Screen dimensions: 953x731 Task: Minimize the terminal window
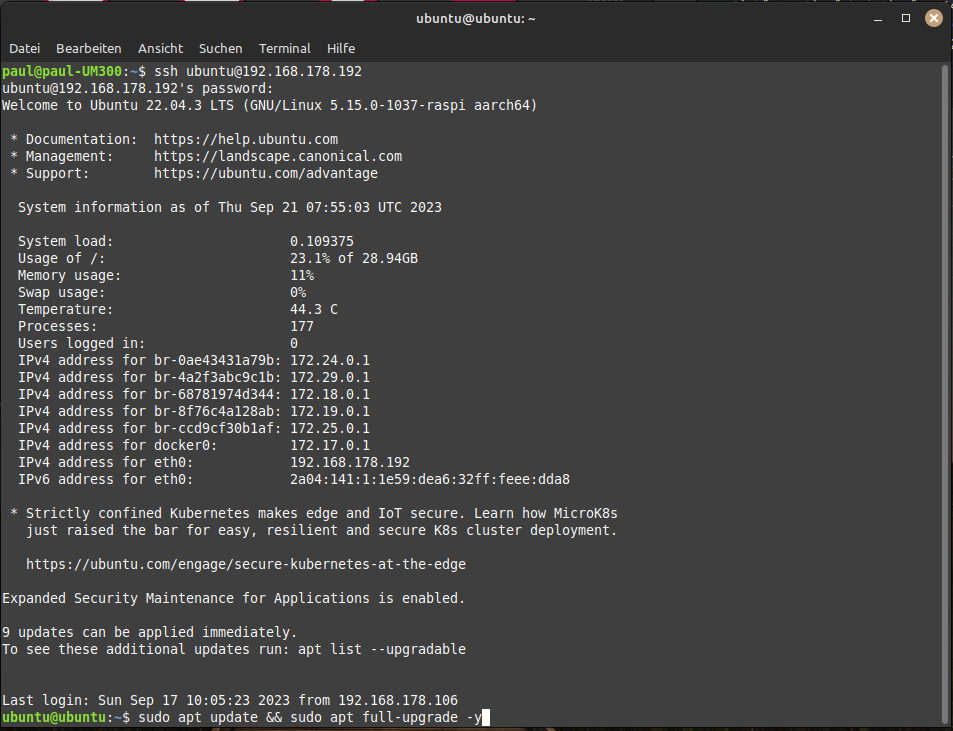coord(879,18)
